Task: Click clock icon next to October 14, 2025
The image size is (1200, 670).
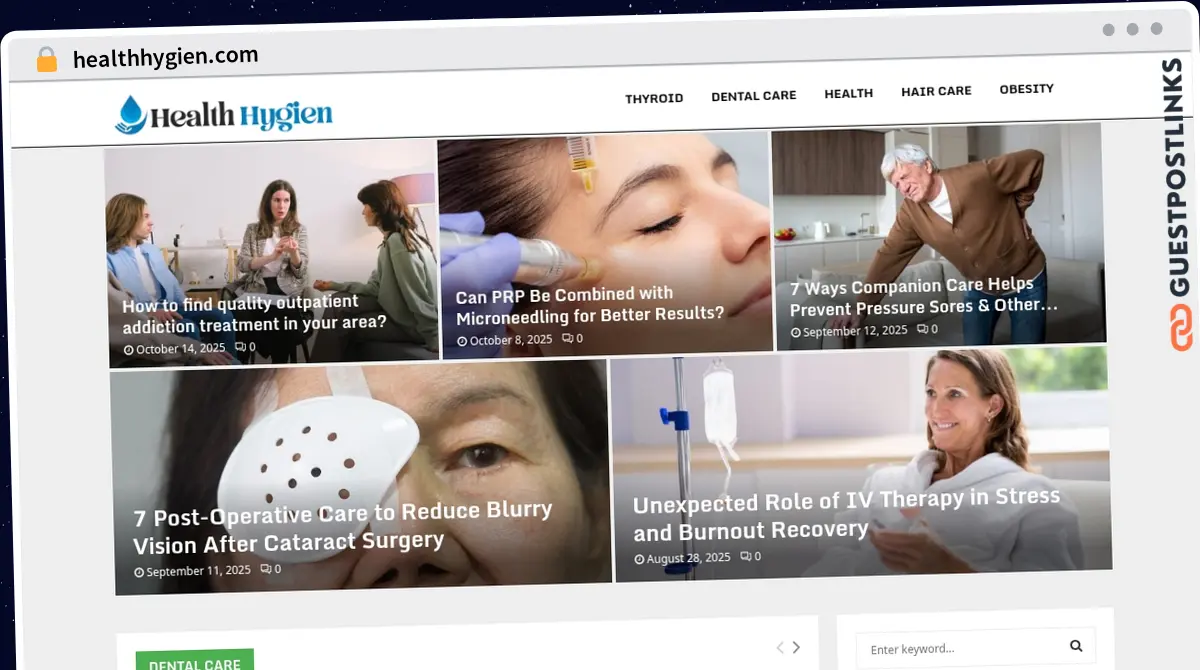Action: click(129, 350)
